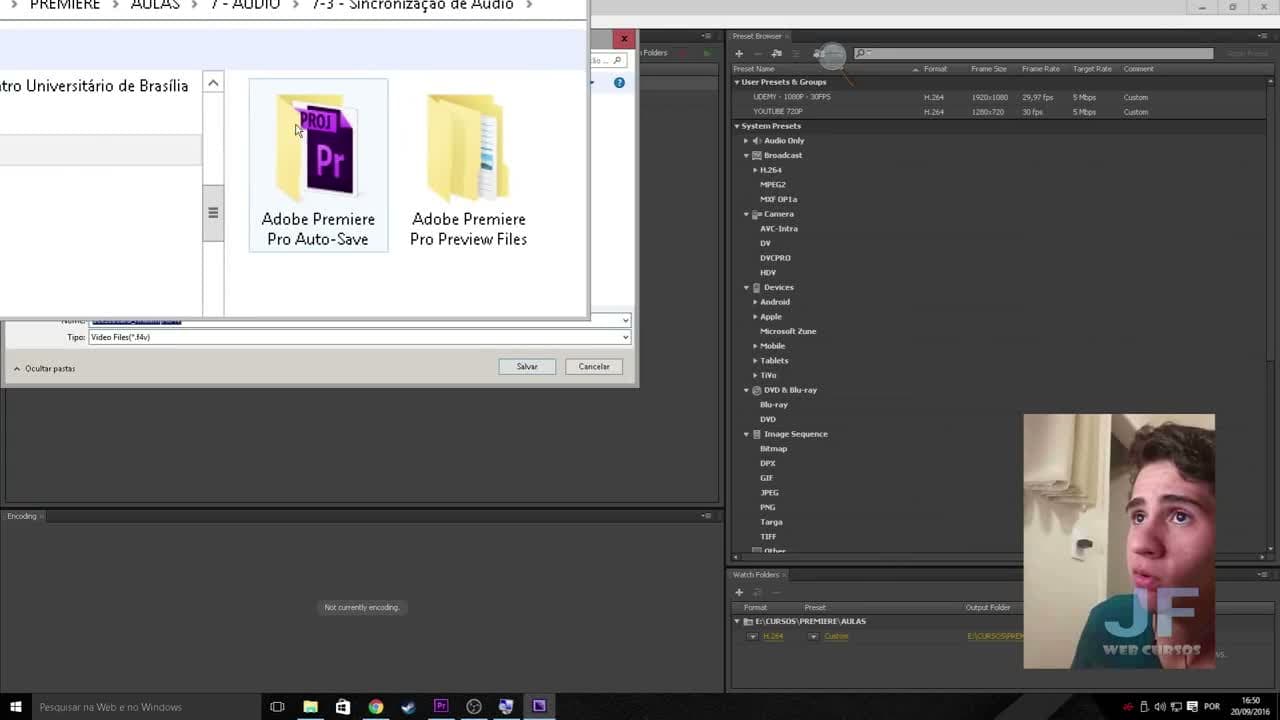Open the Tipo file type dropdown

tap(626, 337)
